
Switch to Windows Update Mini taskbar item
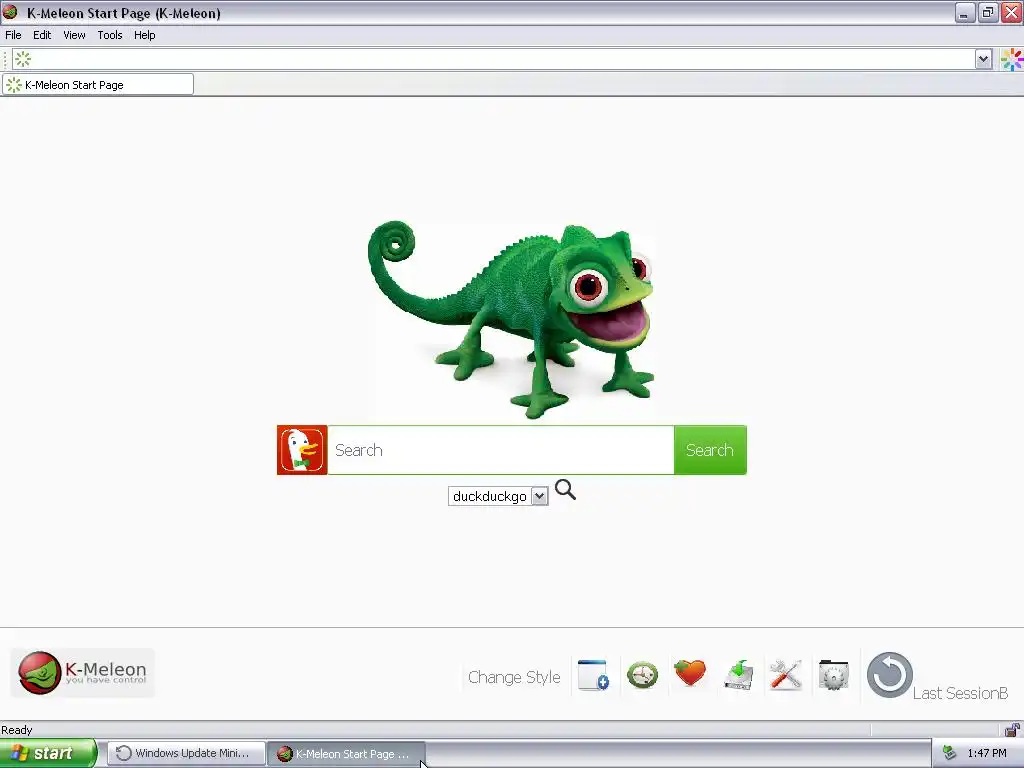pos(186,753)
